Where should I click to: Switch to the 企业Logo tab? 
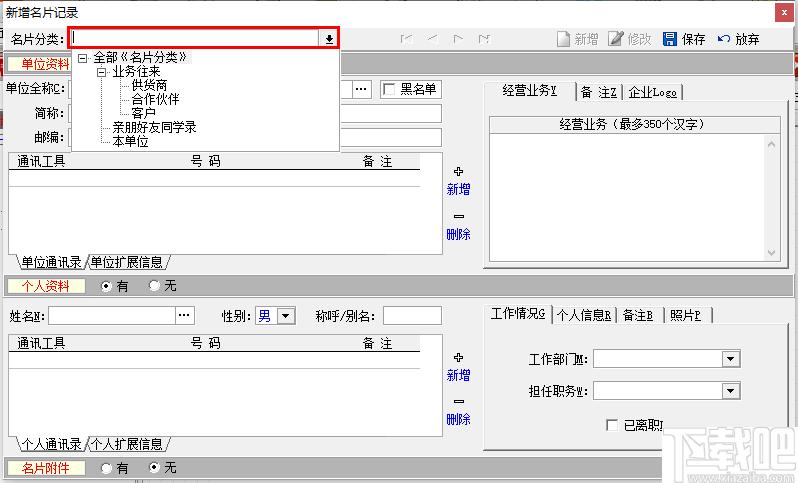(x=652, y=92)
